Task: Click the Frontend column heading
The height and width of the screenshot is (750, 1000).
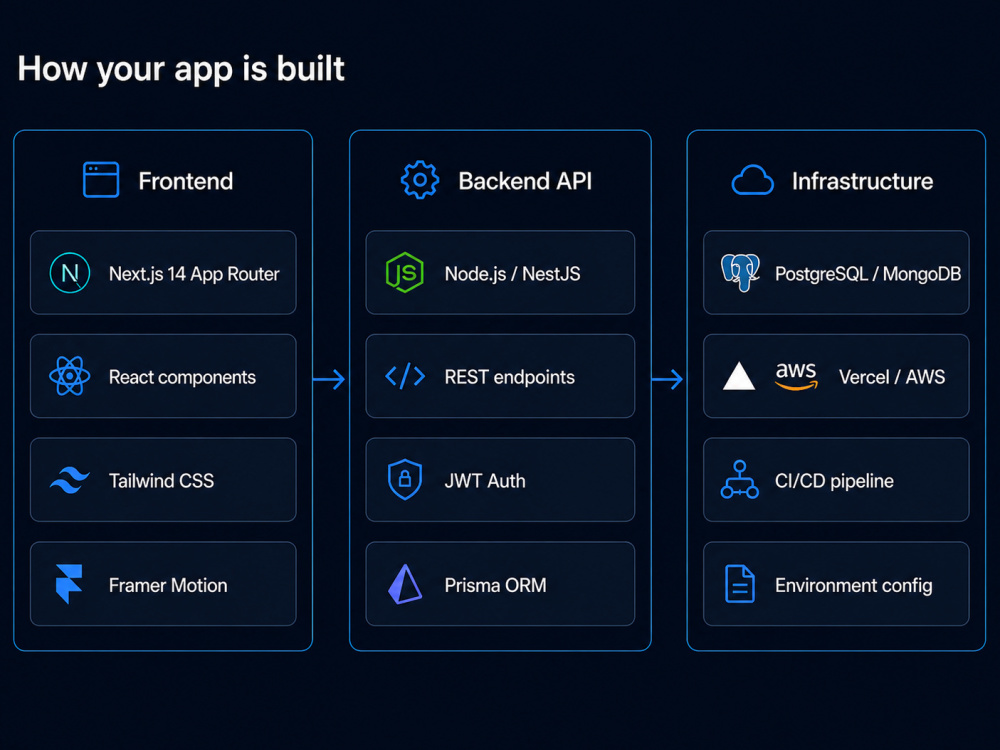Action: pos(186,181)
